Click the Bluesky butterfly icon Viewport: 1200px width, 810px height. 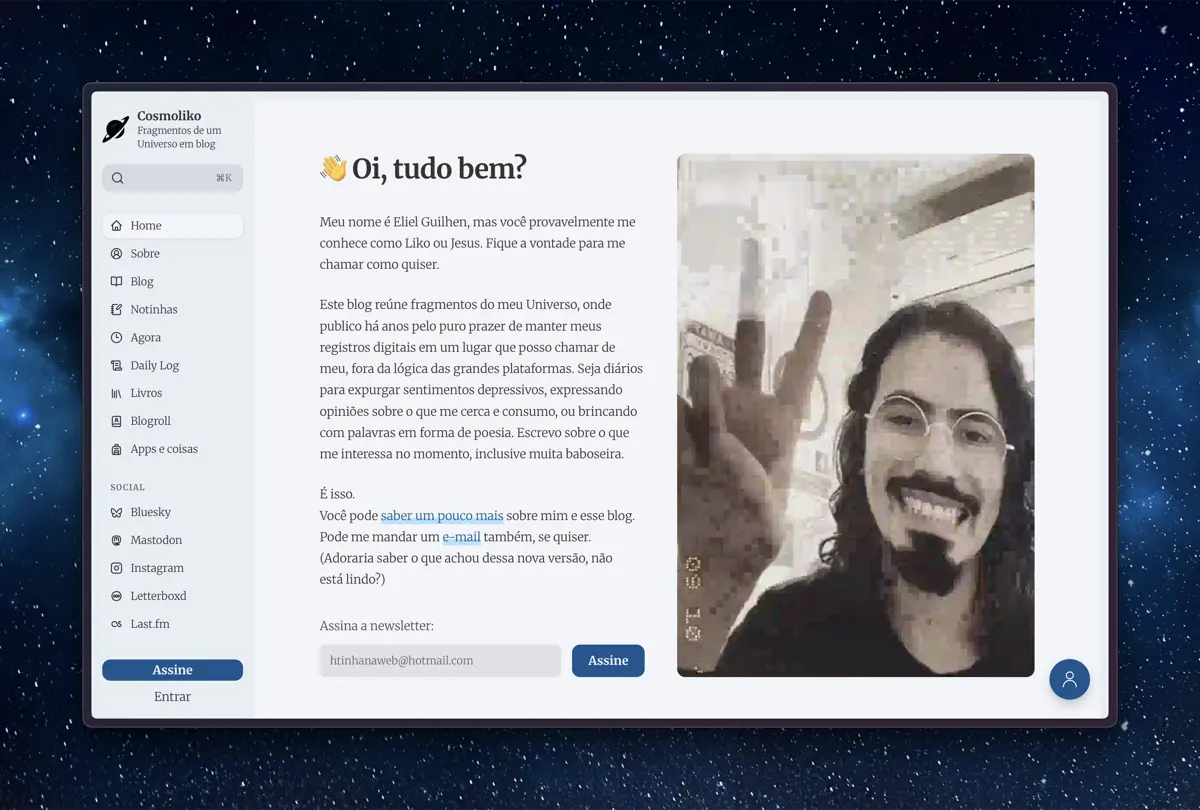(x=117, y=512)
